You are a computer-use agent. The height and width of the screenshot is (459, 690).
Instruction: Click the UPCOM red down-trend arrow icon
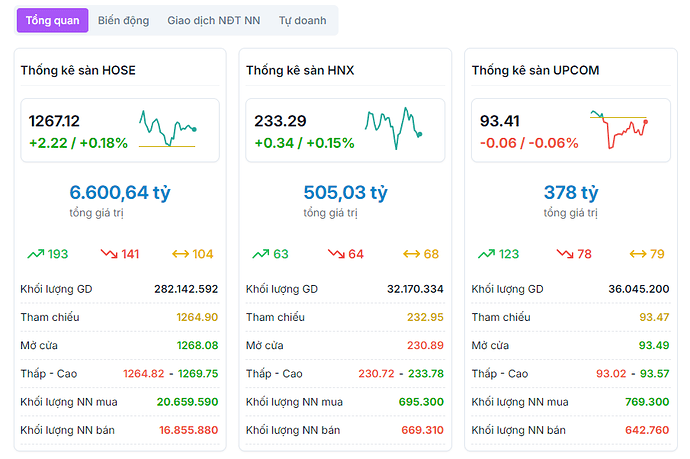(x=565, y=254)
